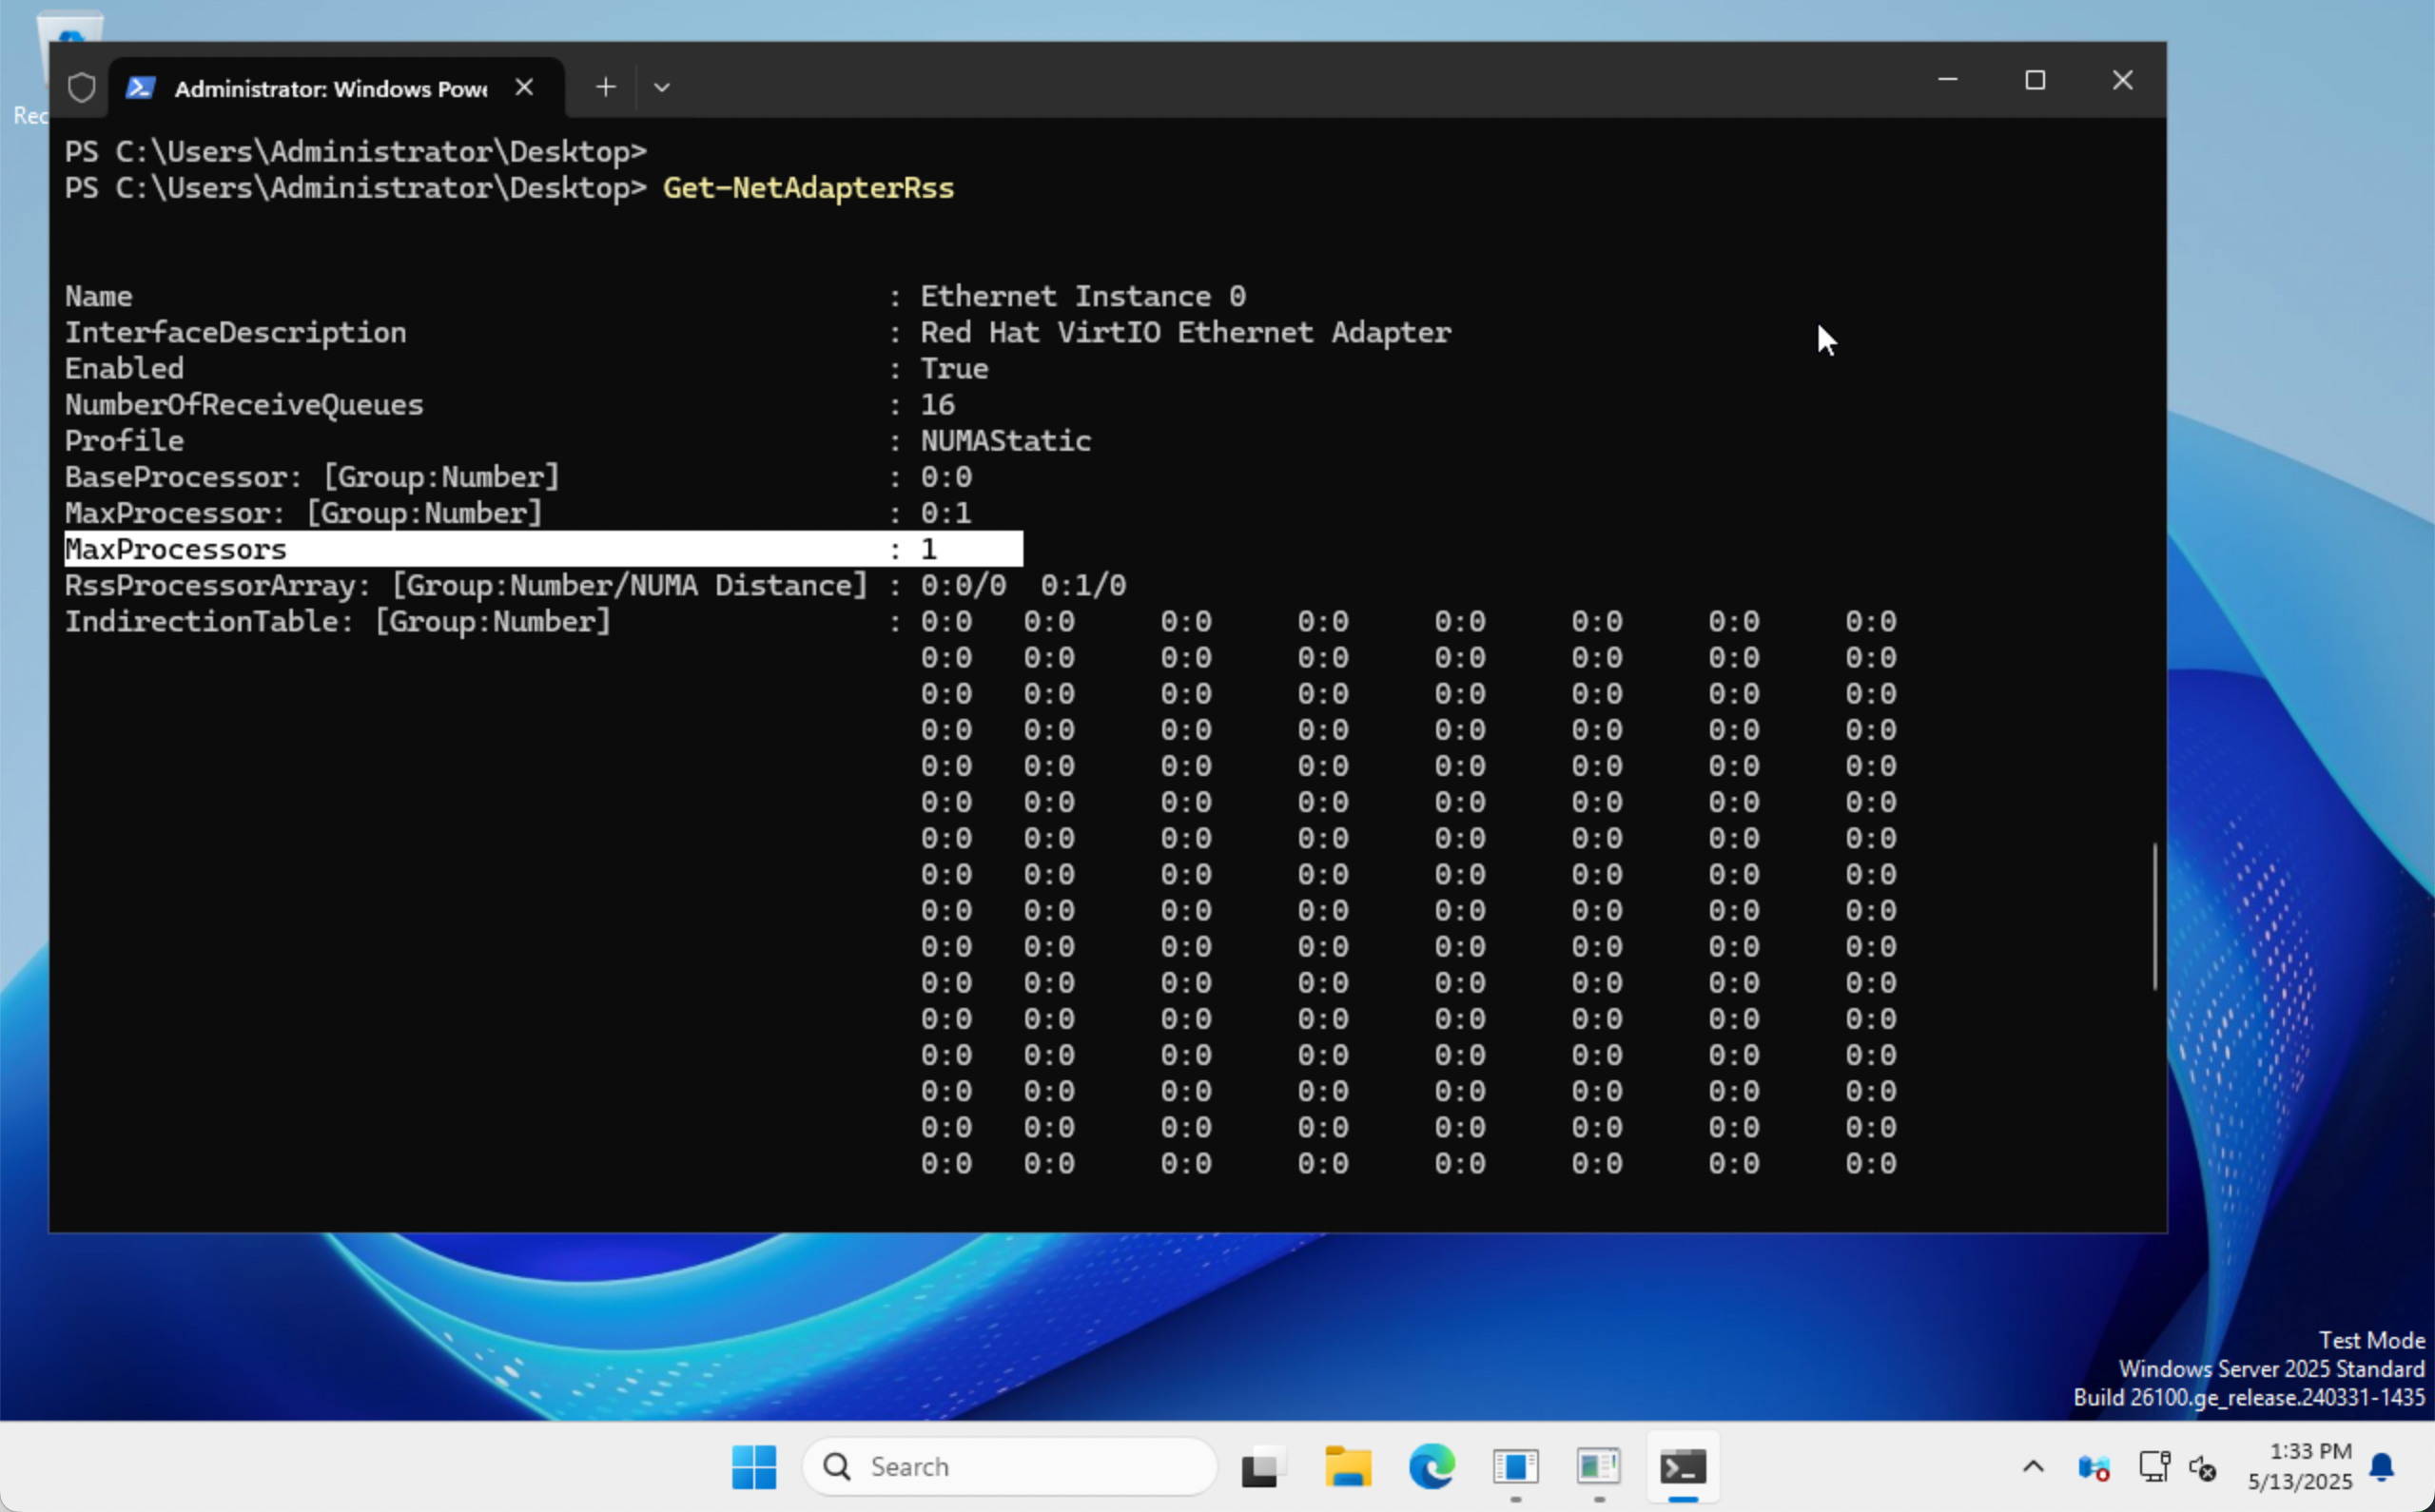Maximize the terminal window
The height and width of the screenshot is (1512, 2435).
[x=2035, y=80]
